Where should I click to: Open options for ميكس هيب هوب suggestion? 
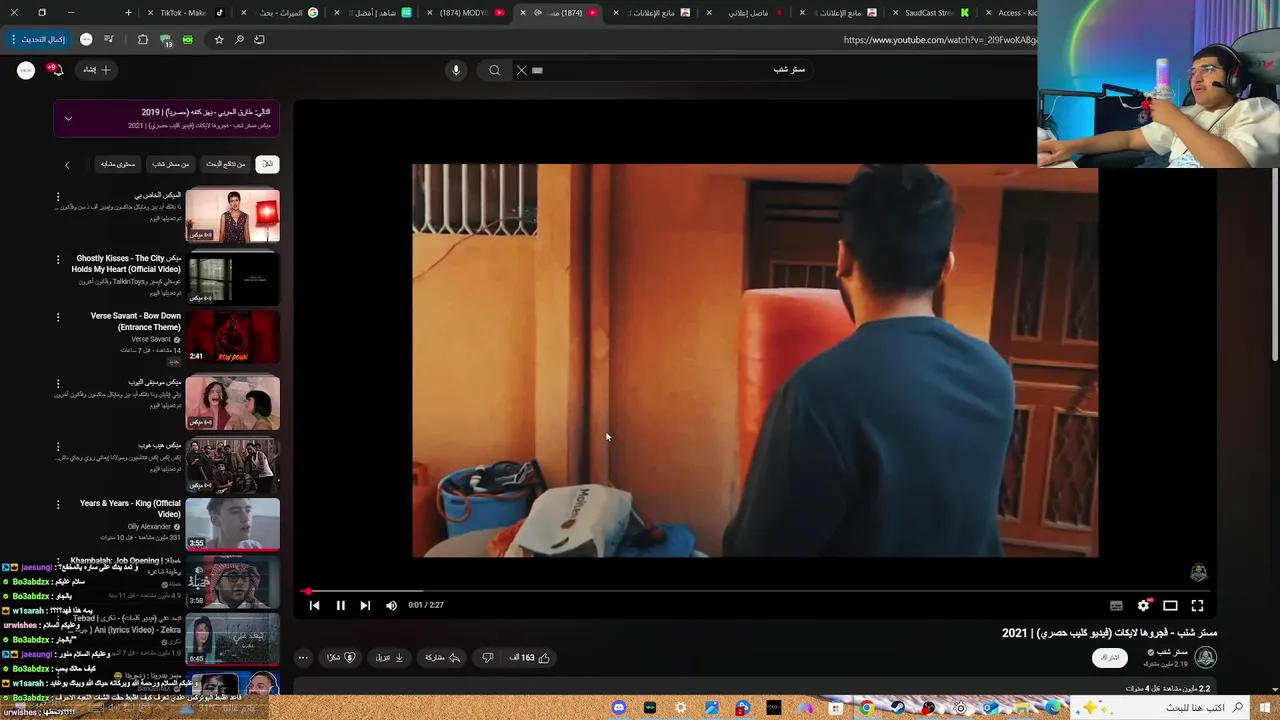coord(58,447)
